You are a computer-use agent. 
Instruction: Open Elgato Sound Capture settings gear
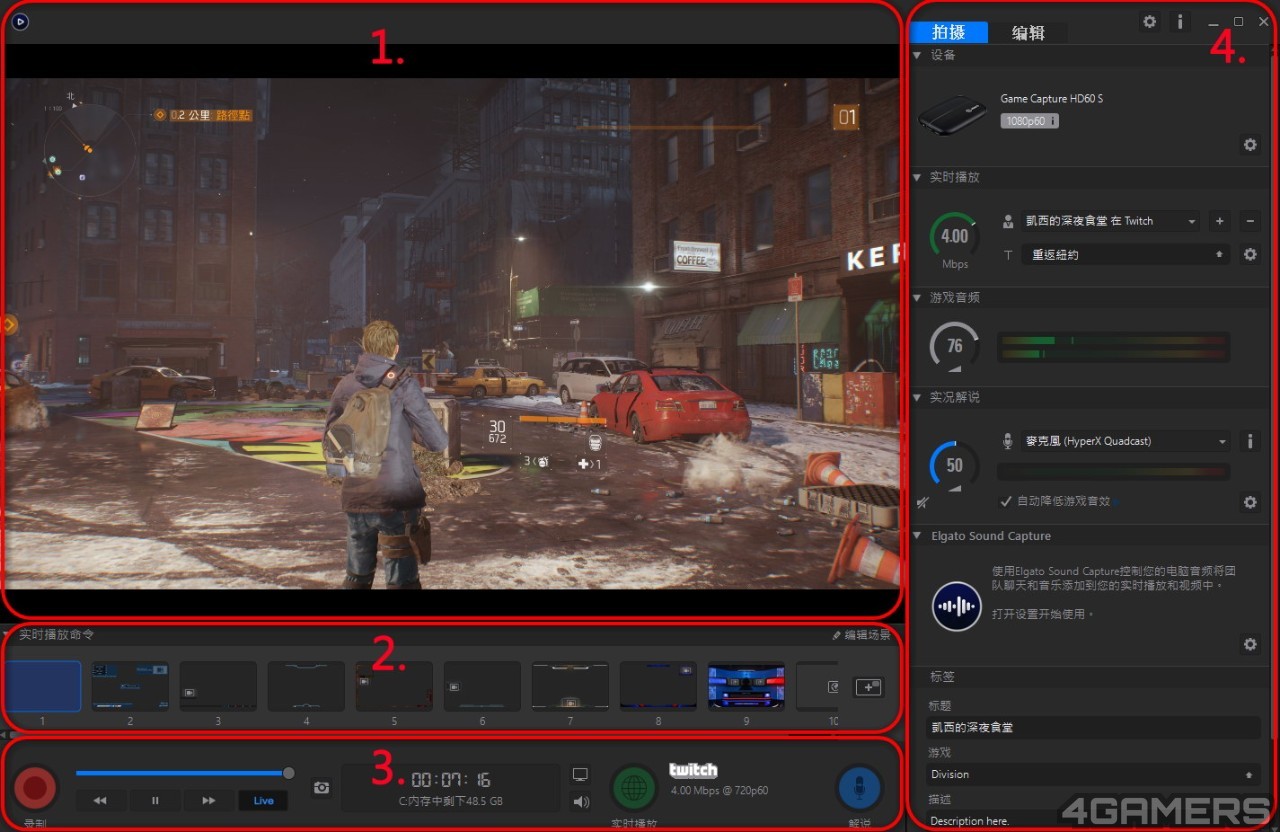pos(1250,644)
